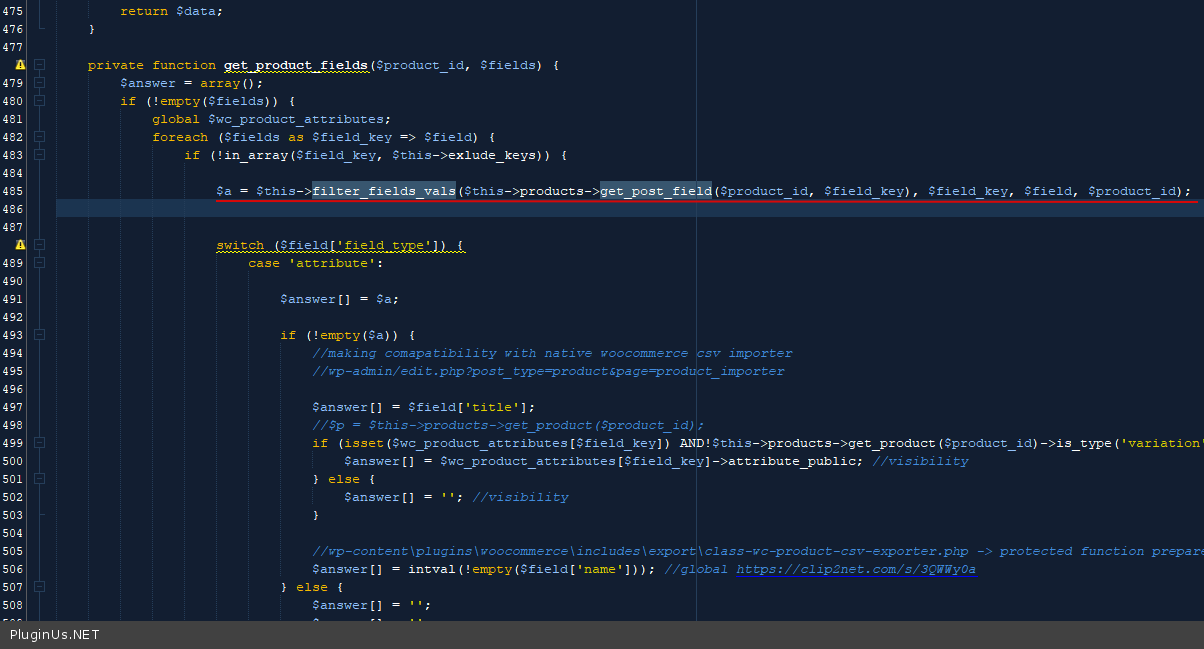Collapse the isset($wc_product_attributes) if block
The width and height of the screenshot is (1204, 649).
coord(39,443)
